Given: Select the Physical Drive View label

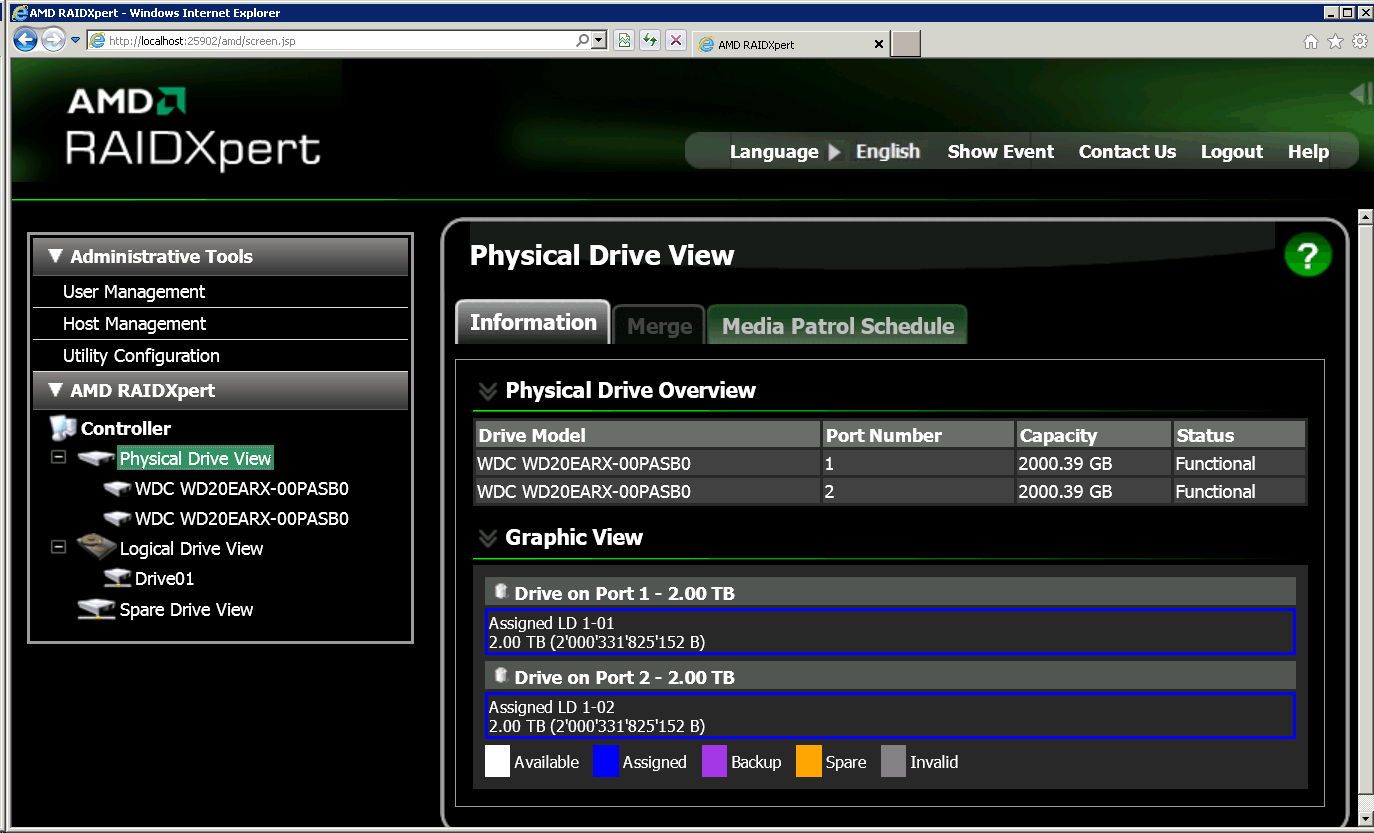Looking at the screenshot, I should click(195, 459).
